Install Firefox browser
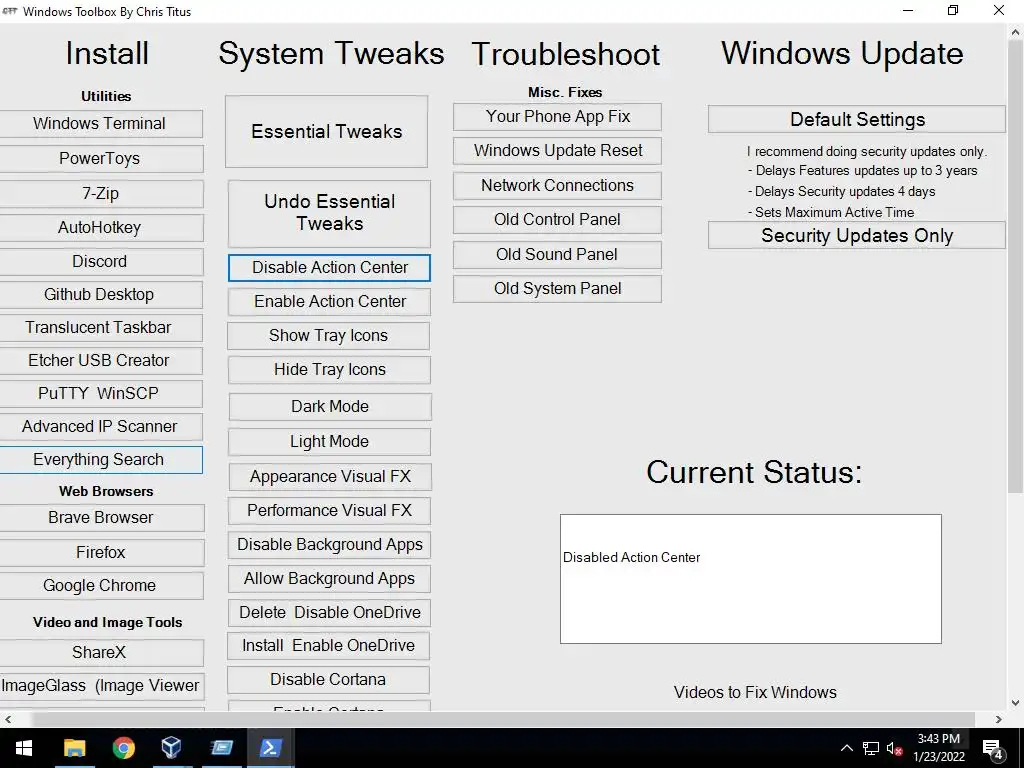Image resolution: width=1024 pixels, height=768 pixels. click(101, 552)
